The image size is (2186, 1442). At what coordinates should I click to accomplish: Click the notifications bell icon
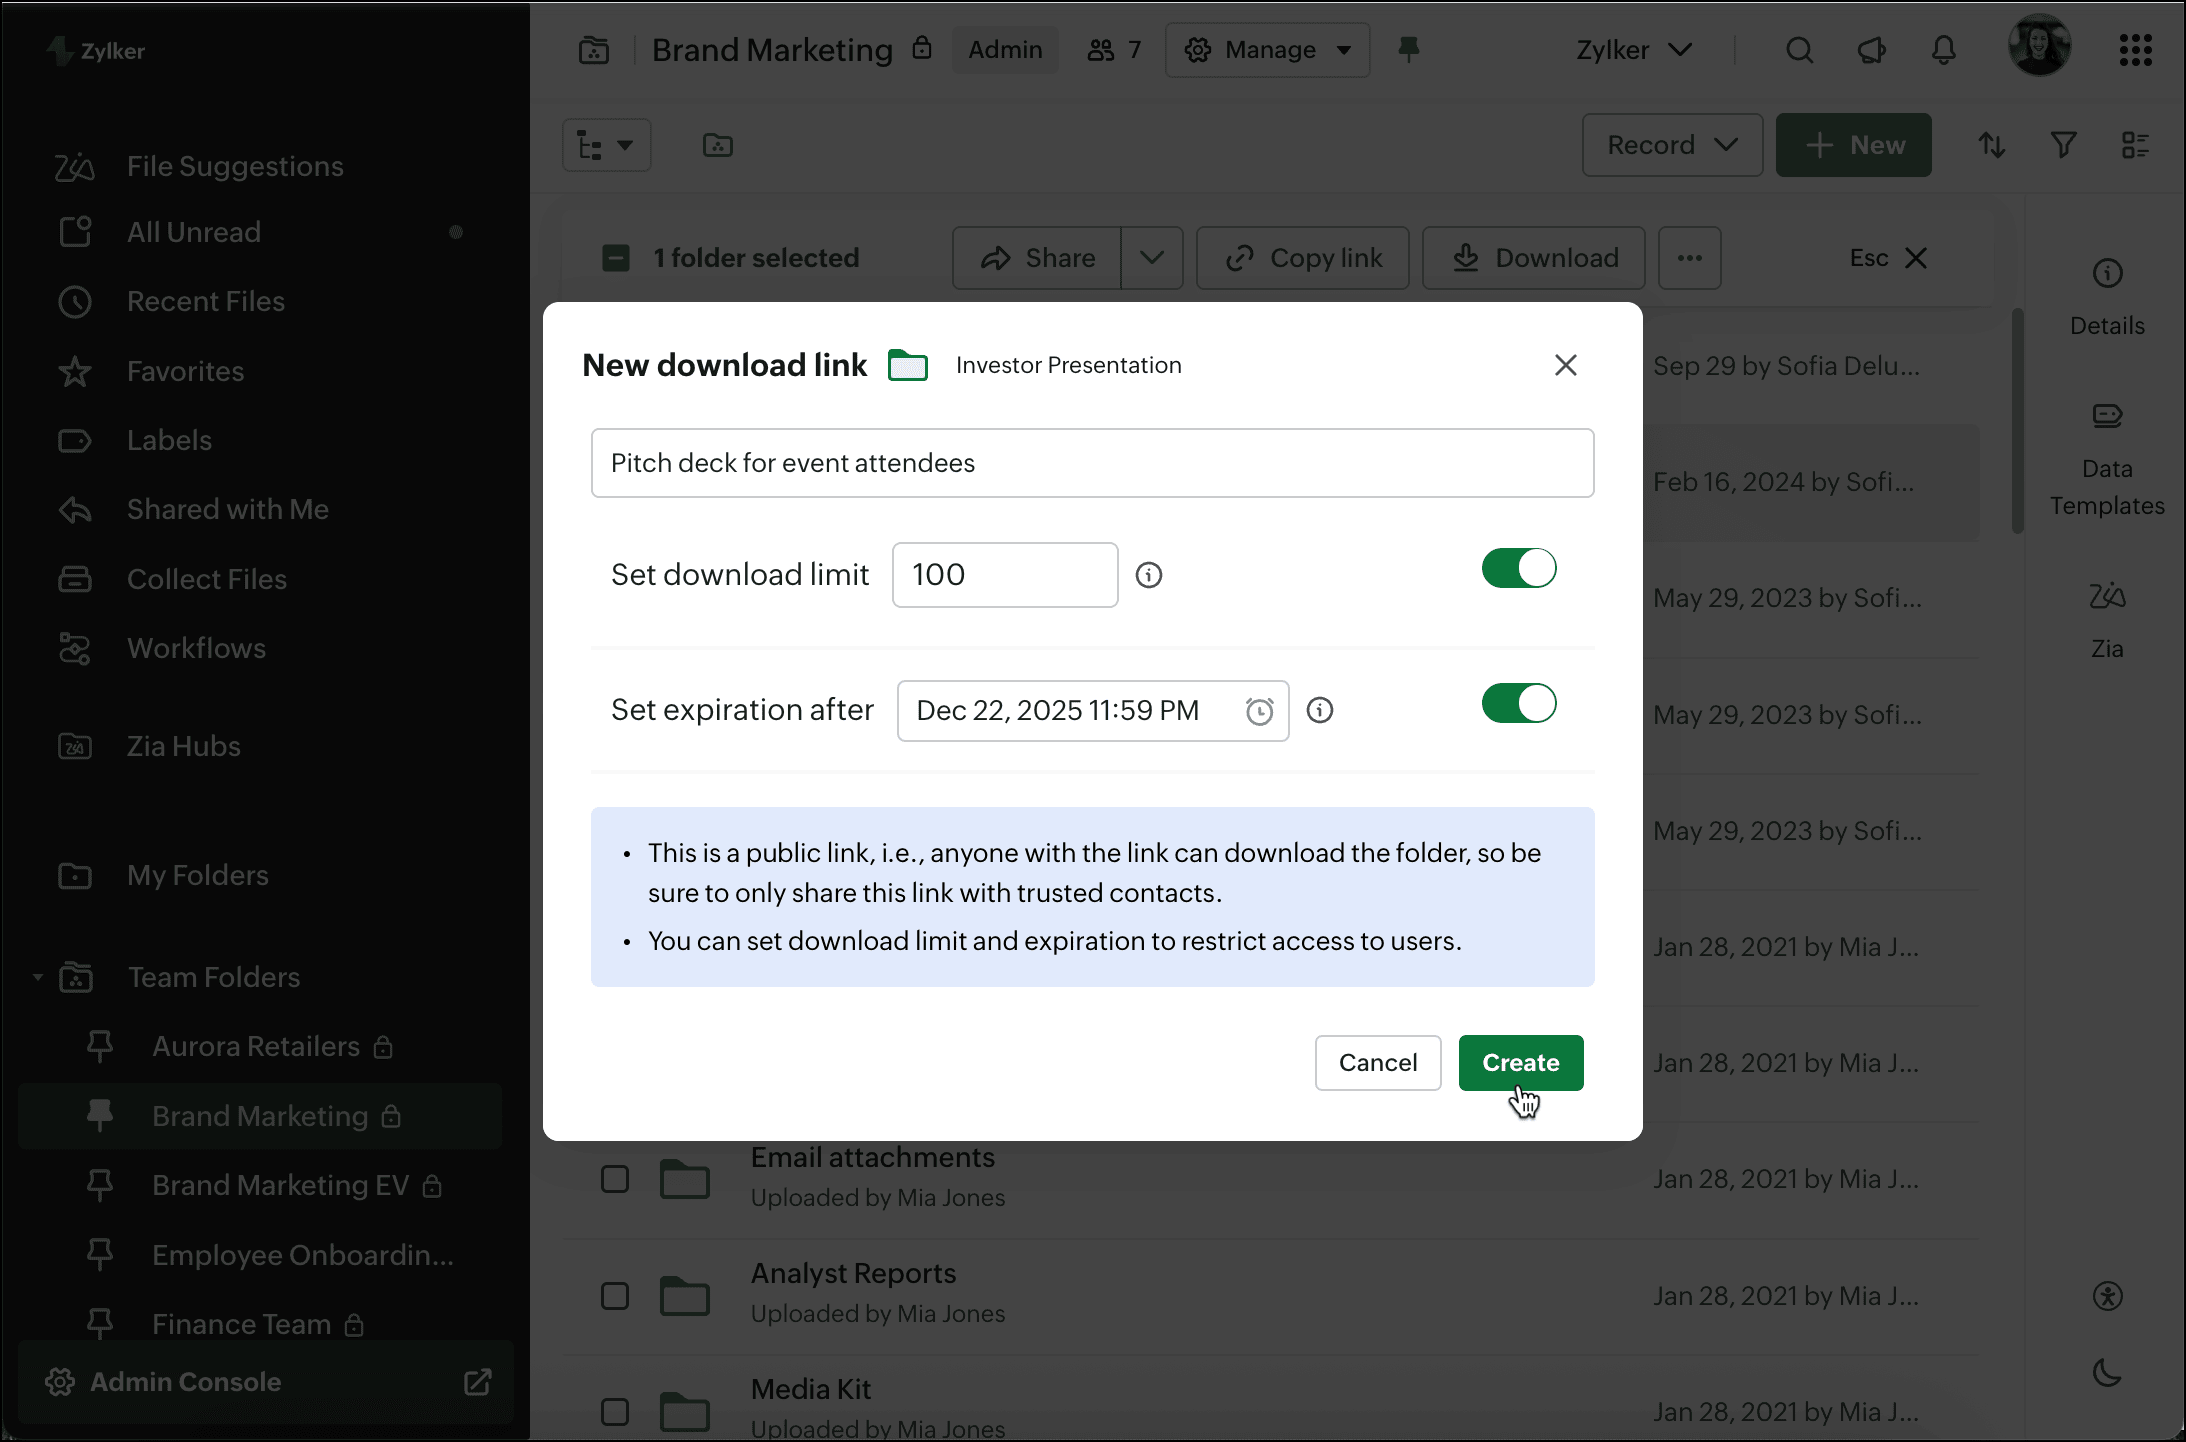click(x=1943, y=50)
